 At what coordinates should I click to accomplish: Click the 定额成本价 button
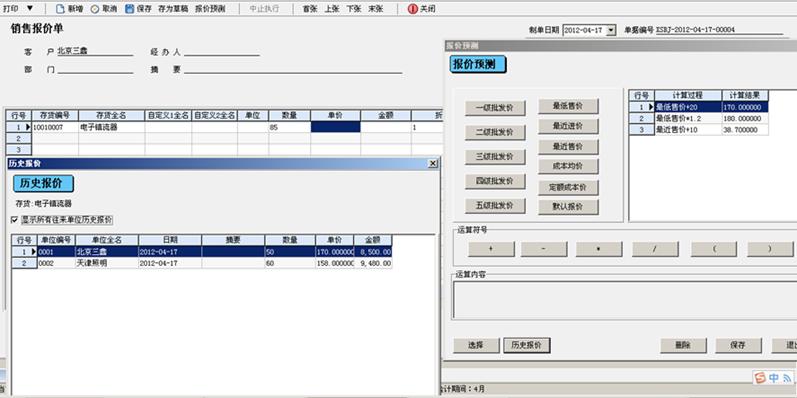[568, 187]
